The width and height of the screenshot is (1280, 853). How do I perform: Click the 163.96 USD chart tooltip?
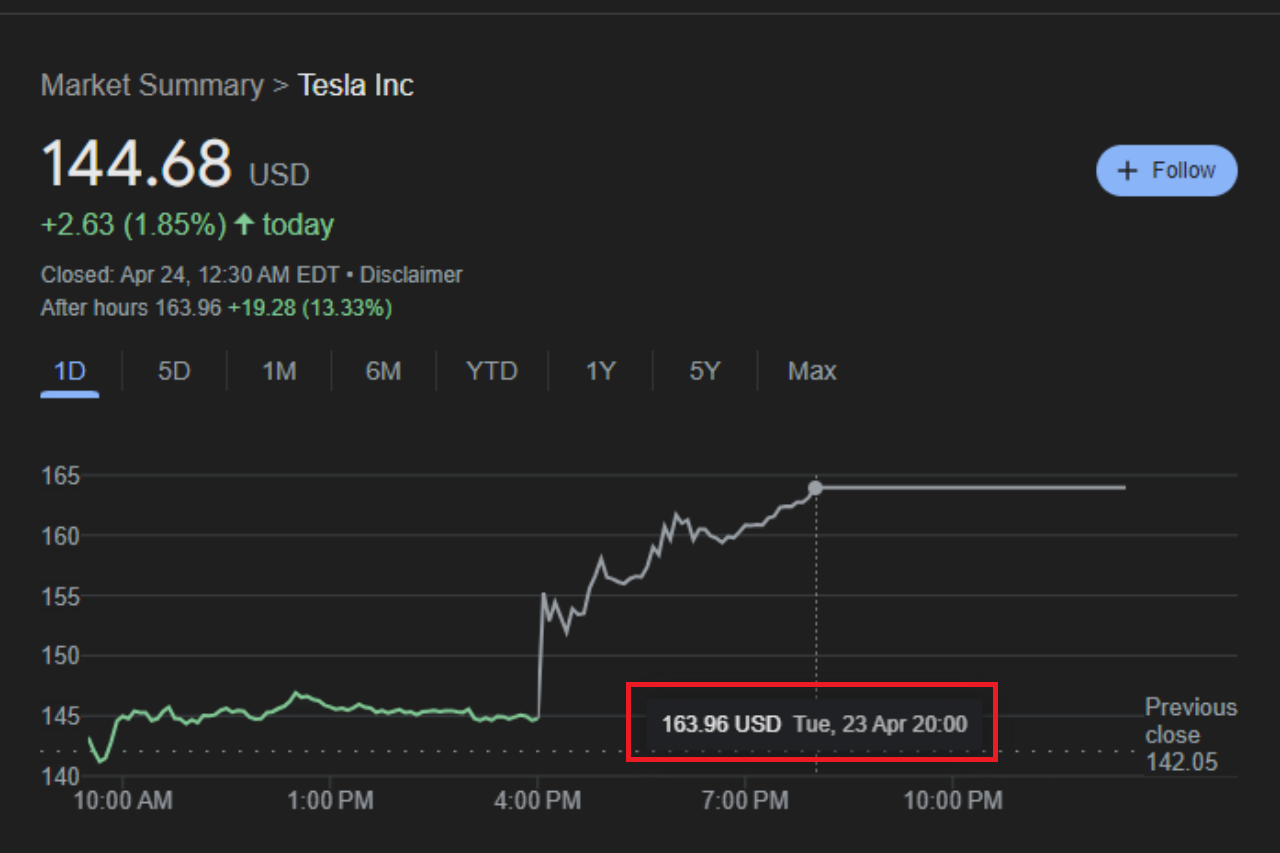(814, 724)
